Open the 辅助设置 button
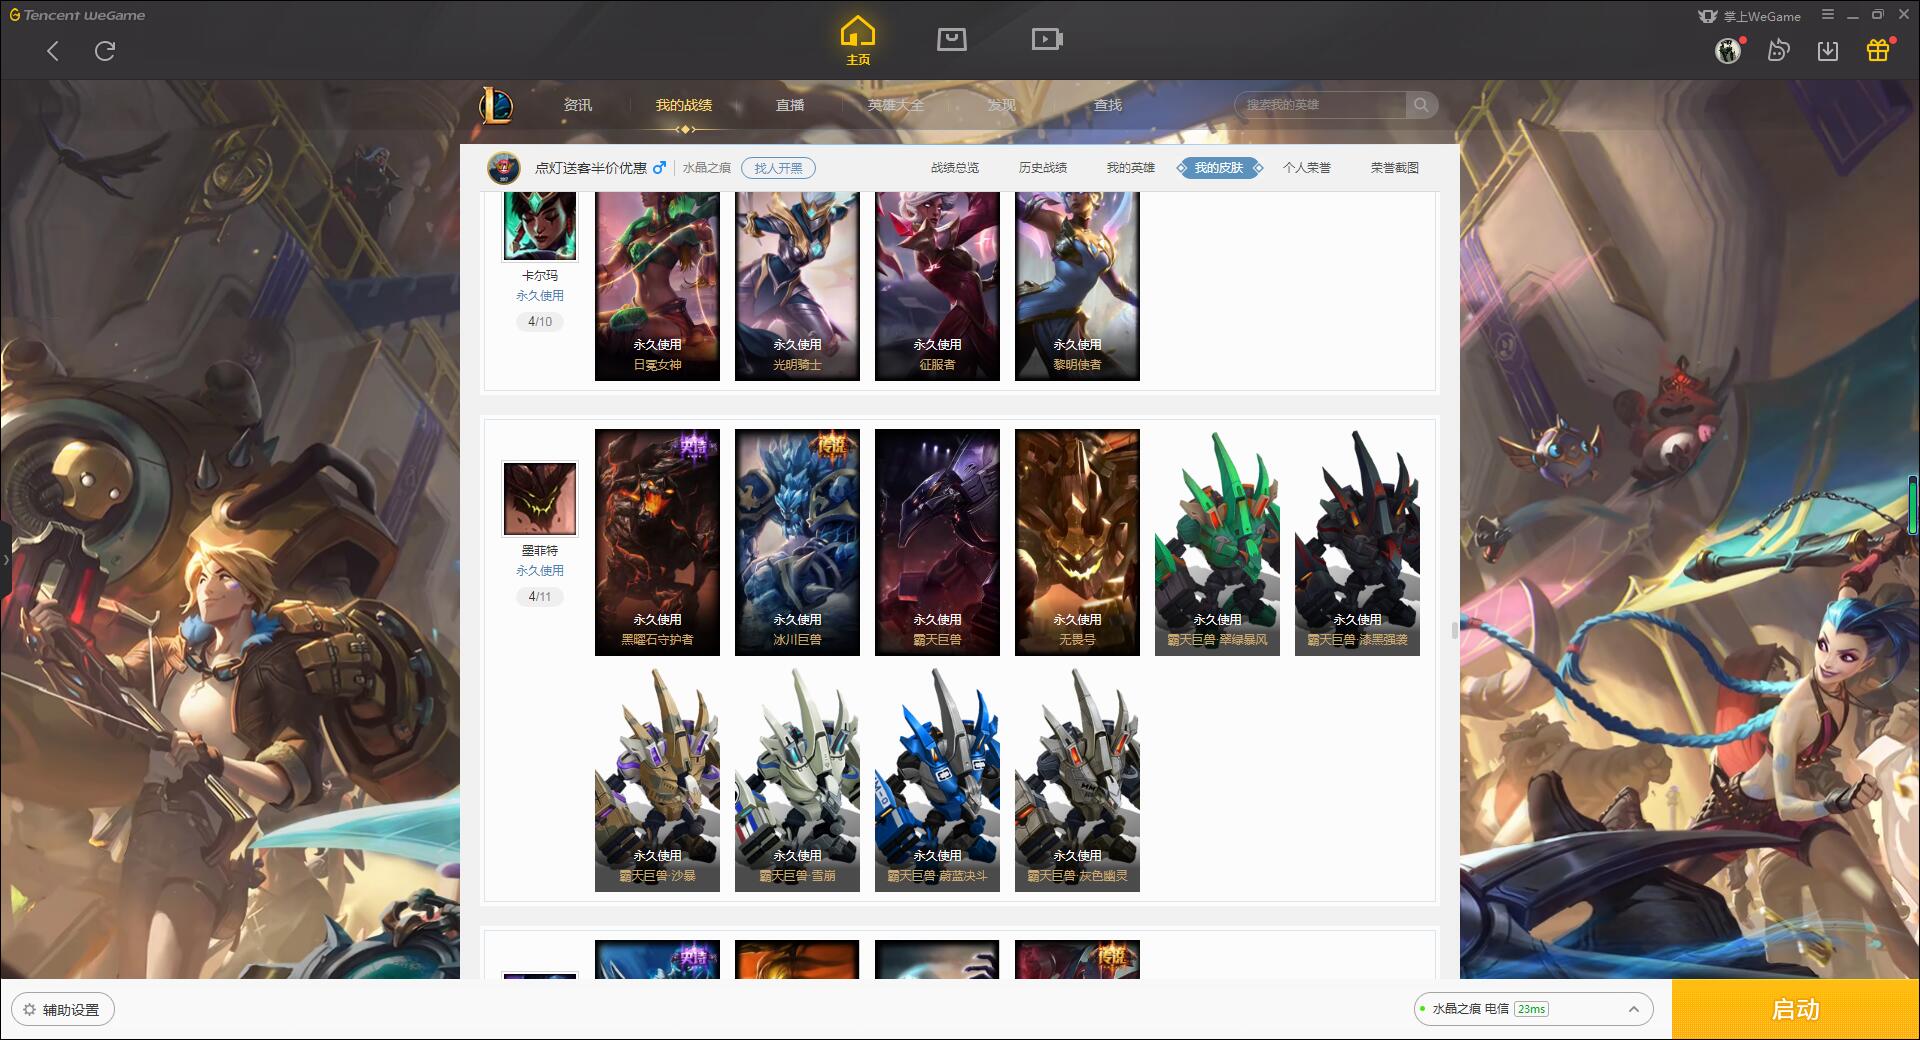The image size is (1920, 1040). click(63, 1010)
